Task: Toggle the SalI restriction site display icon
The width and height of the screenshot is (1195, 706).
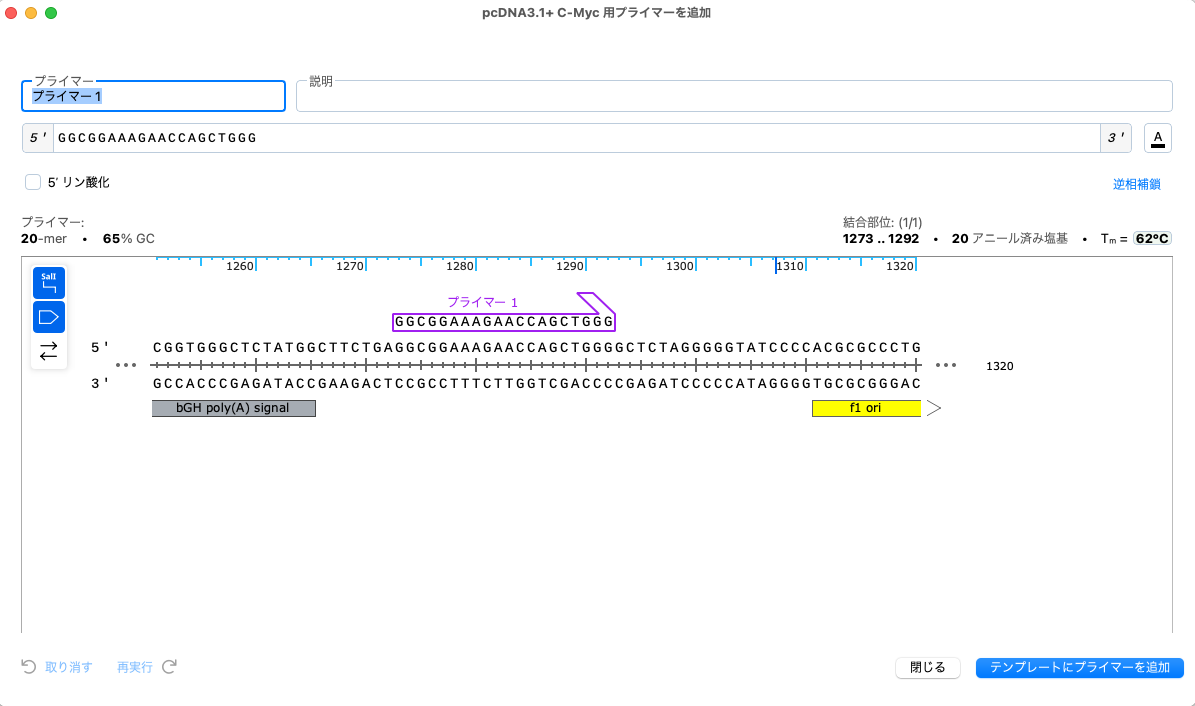Action: (x=48, y=282)
